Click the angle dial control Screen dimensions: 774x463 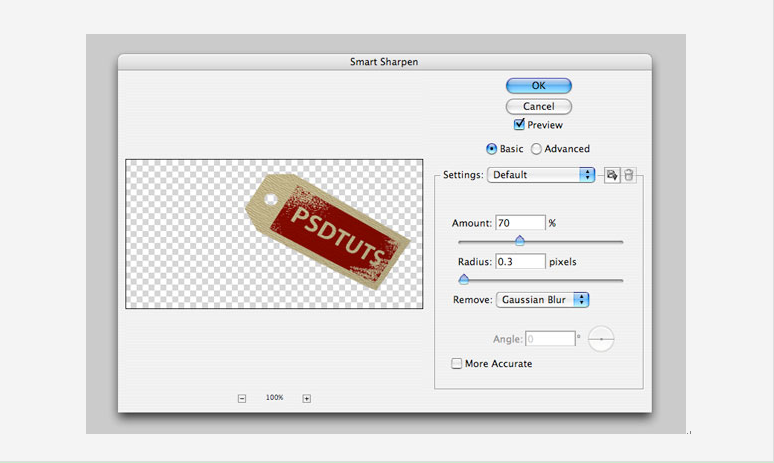point(601,339)
